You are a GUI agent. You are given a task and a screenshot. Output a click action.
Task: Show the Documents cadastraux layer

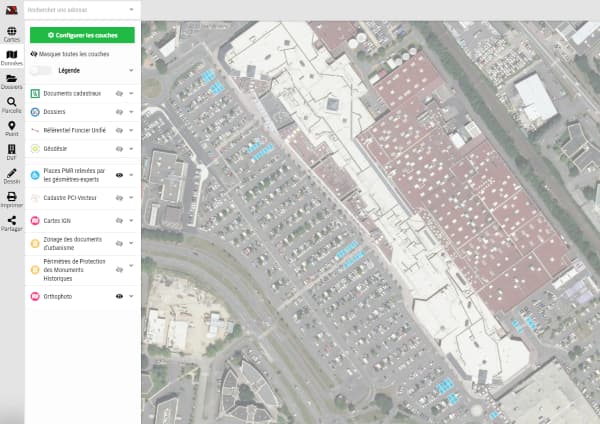119,93
